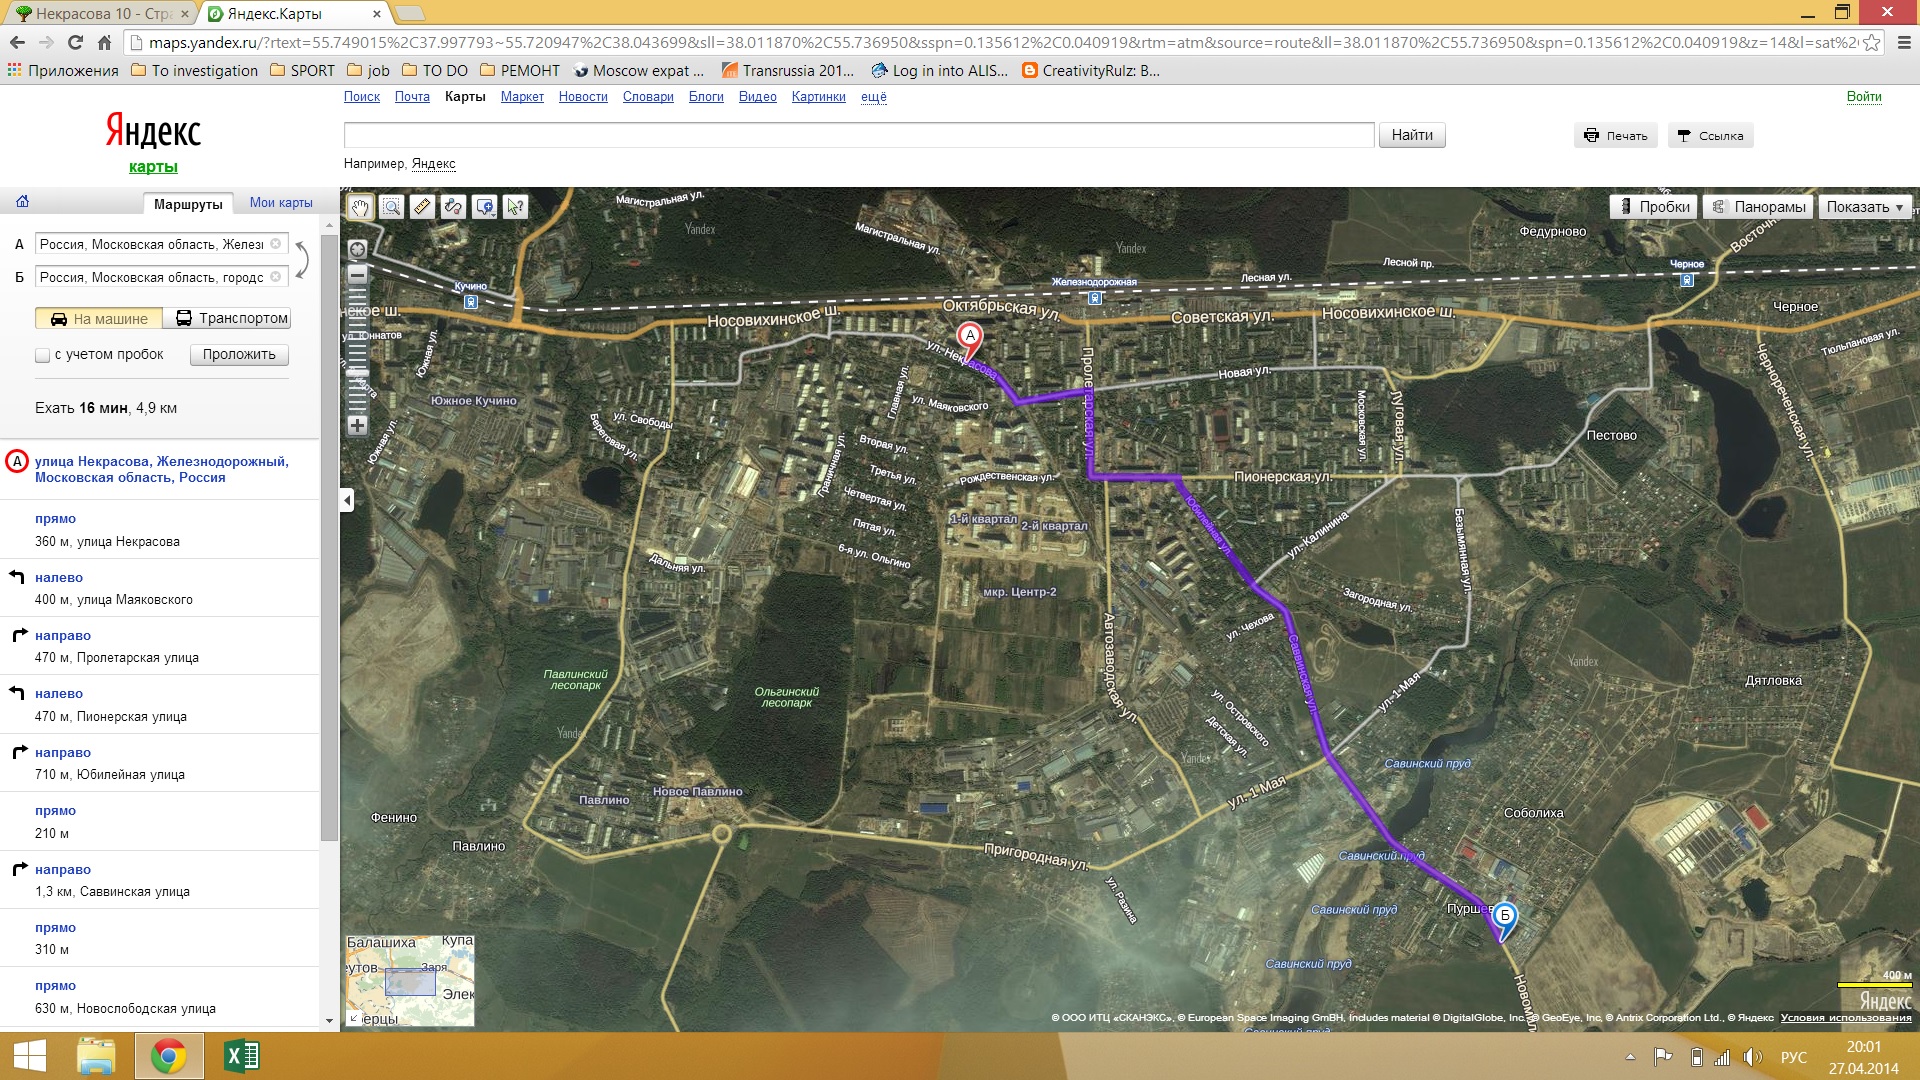This screenshot has height=1080, width=1920.
Task: Switch to 'Мои карты' tab
Action: coord(281,203)
